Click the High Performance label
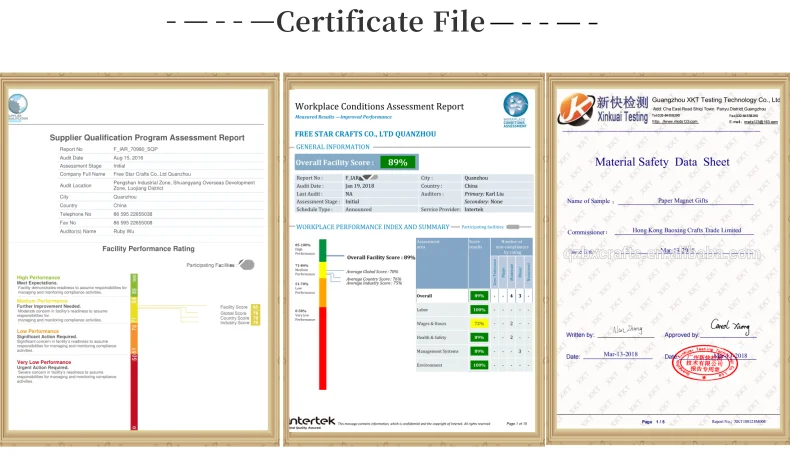The image size is (790, 459). pos(38,278)
